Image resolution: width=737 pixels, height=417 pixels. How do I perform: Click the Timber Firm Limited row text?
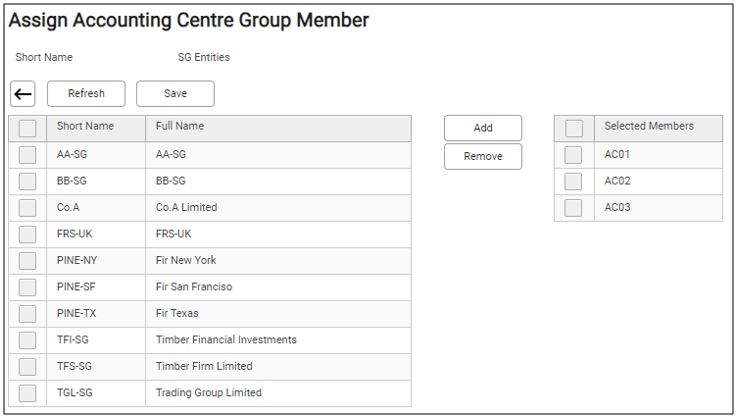point(204,367)
